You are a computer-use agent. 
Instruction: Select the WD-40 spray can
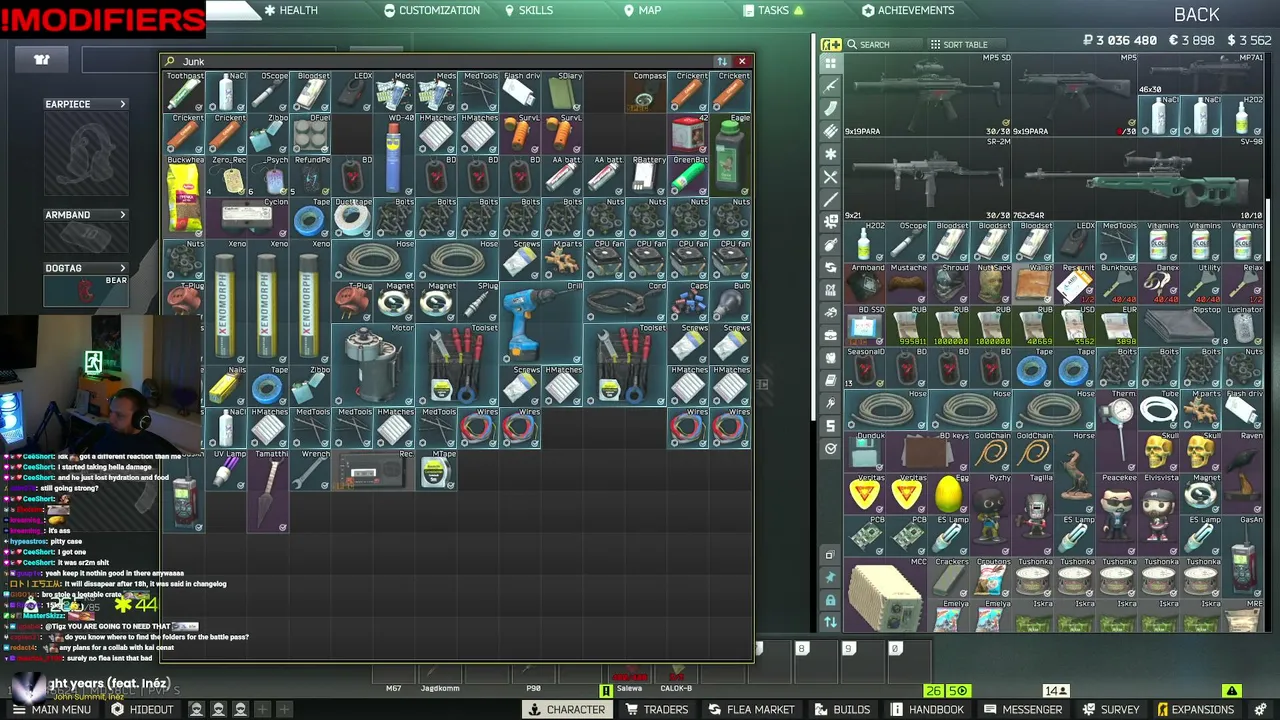point(394,155)
